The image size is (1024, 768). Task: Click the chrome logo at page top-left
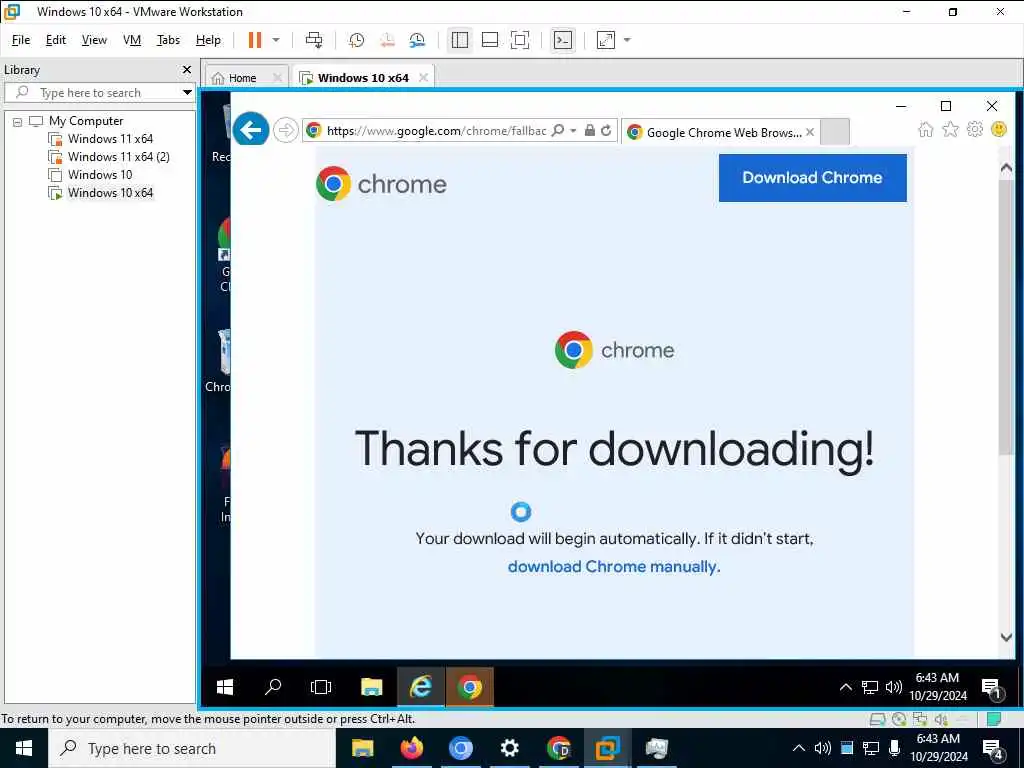[381, 184]
